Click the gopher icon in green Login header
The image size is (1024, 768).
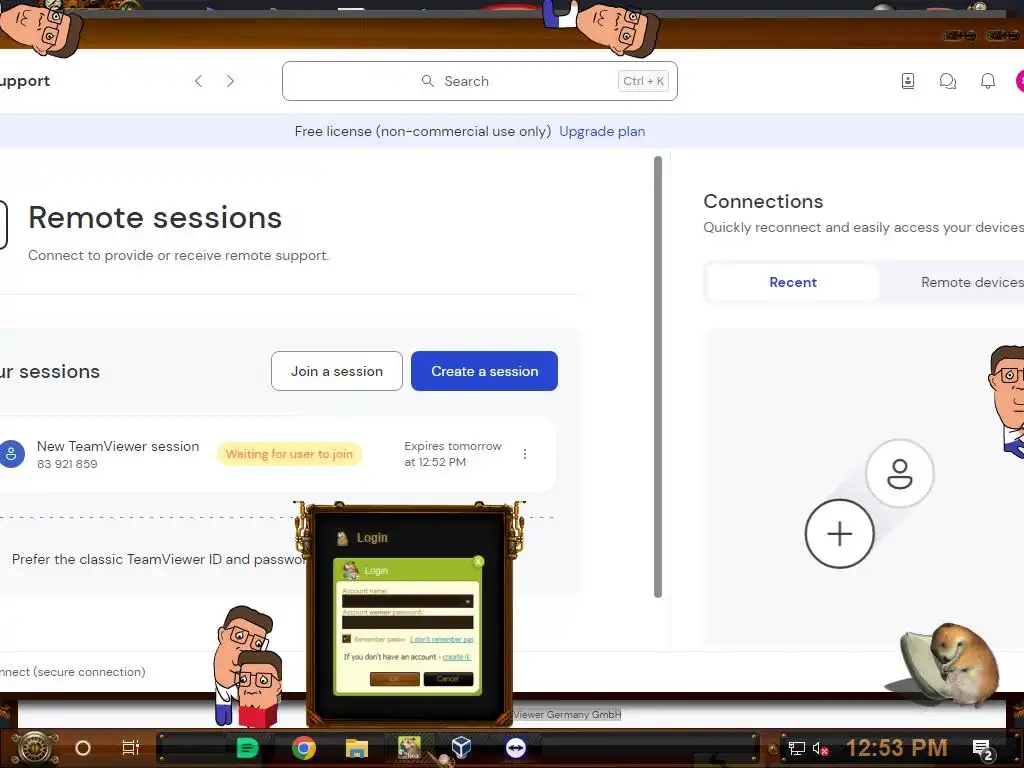click(351, 570)
